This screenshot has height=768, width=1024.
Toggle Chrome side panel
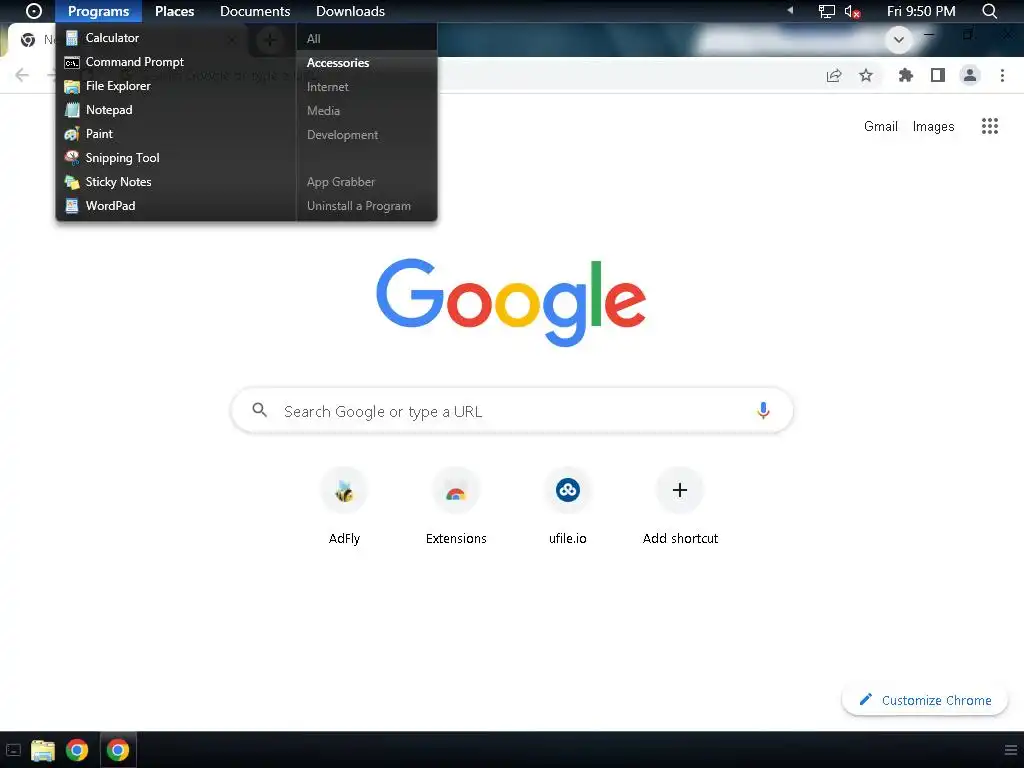click(x=938, y=76)
